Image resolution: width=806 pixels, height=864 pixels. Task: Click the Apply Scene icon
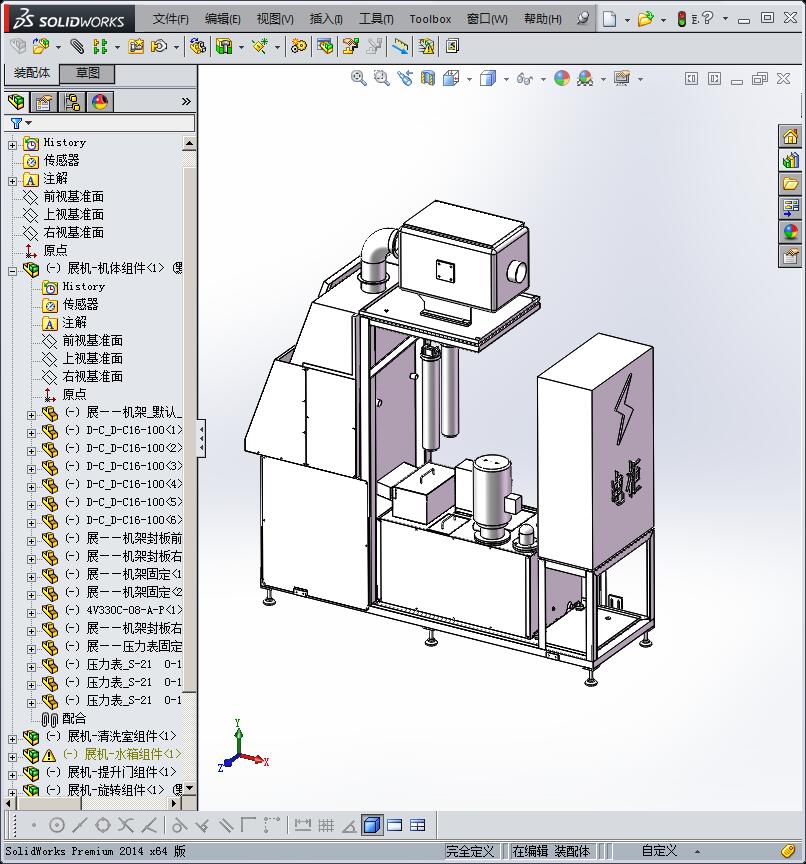coord(585,78)
